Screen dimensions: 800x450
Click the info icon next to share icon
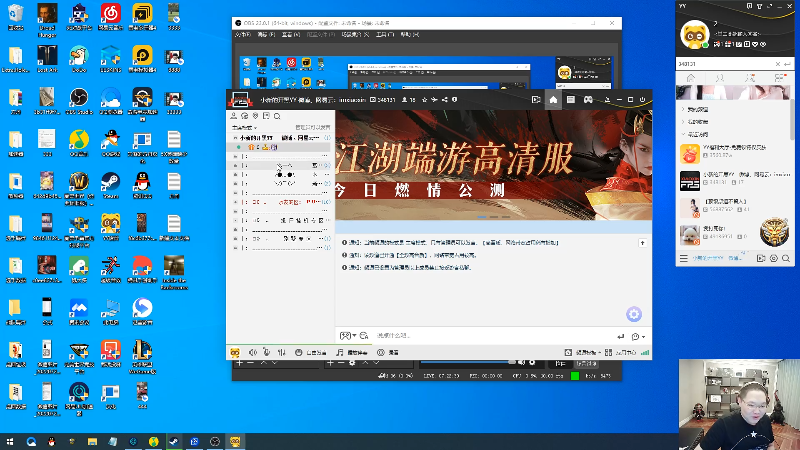click(455, 100)
